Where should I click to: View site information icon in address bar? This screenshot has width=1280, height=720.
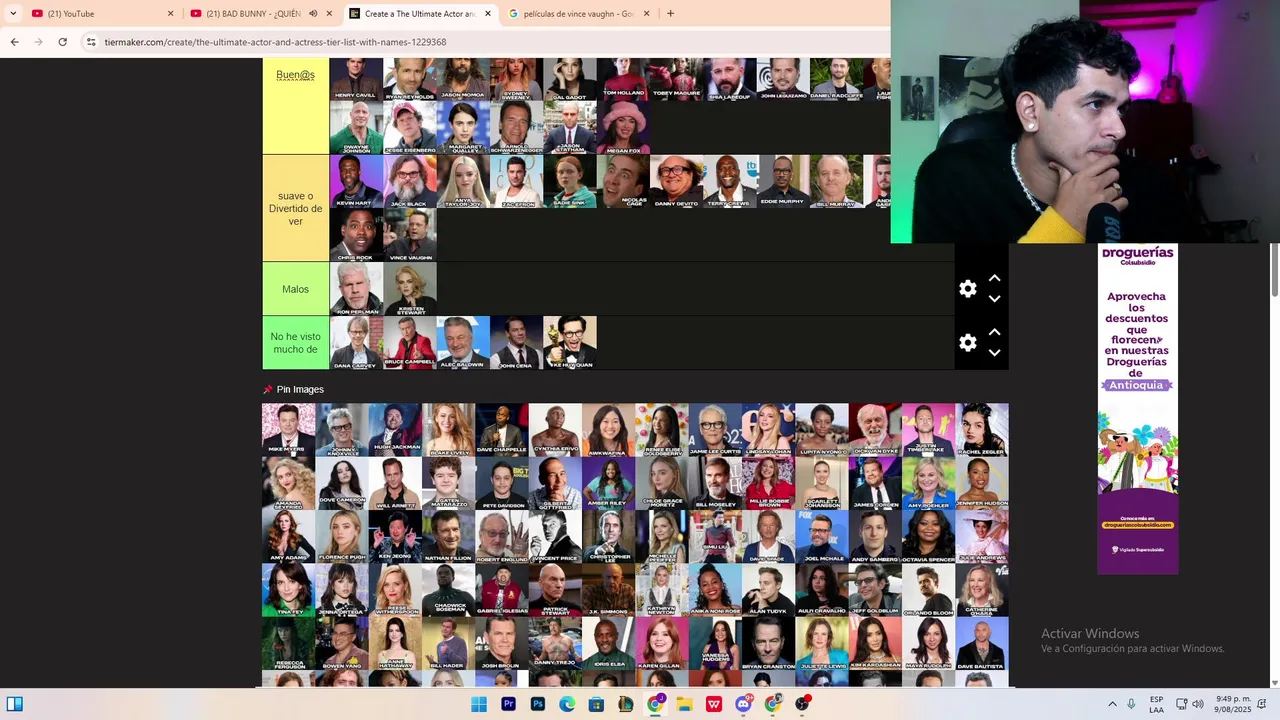tap(91, 42)
